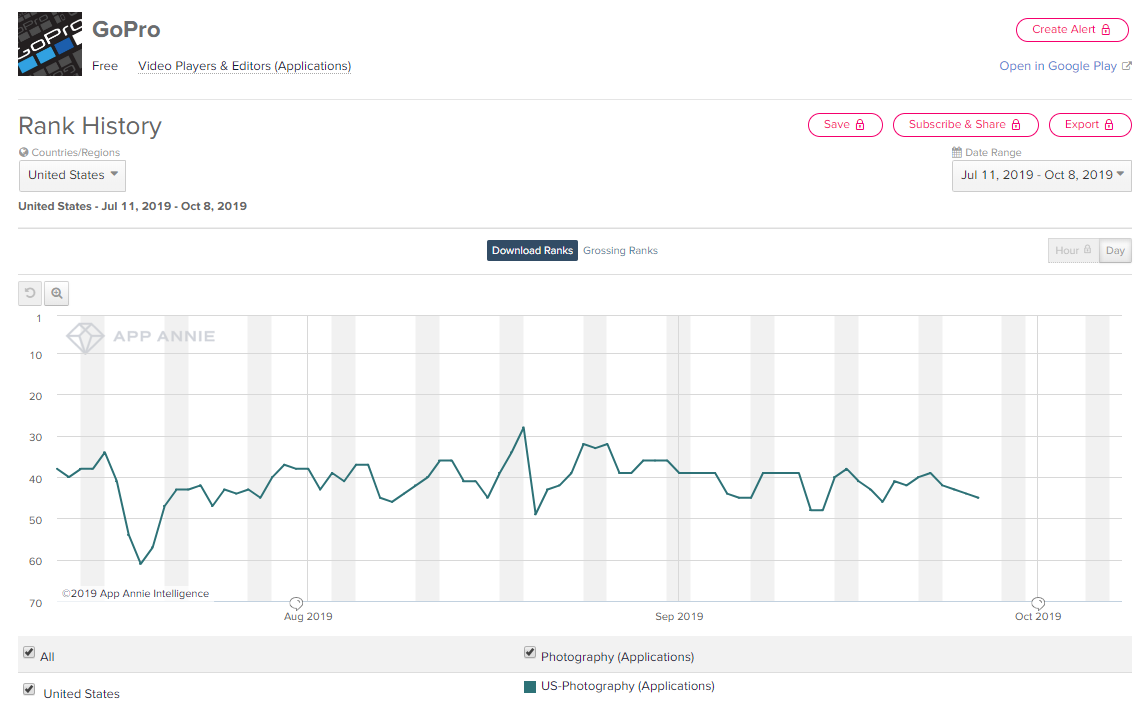Viewport: 1146px width, 705px height.
Task: Open the Video Players & Editors category link
Action: tap(244, 66)
